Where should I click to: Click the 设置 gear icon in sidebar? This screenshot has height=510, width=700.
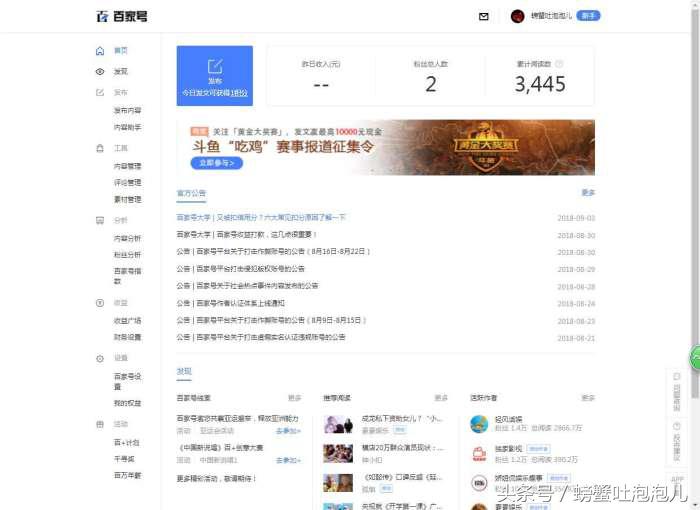pyautogui.click(x=100, y=358)
